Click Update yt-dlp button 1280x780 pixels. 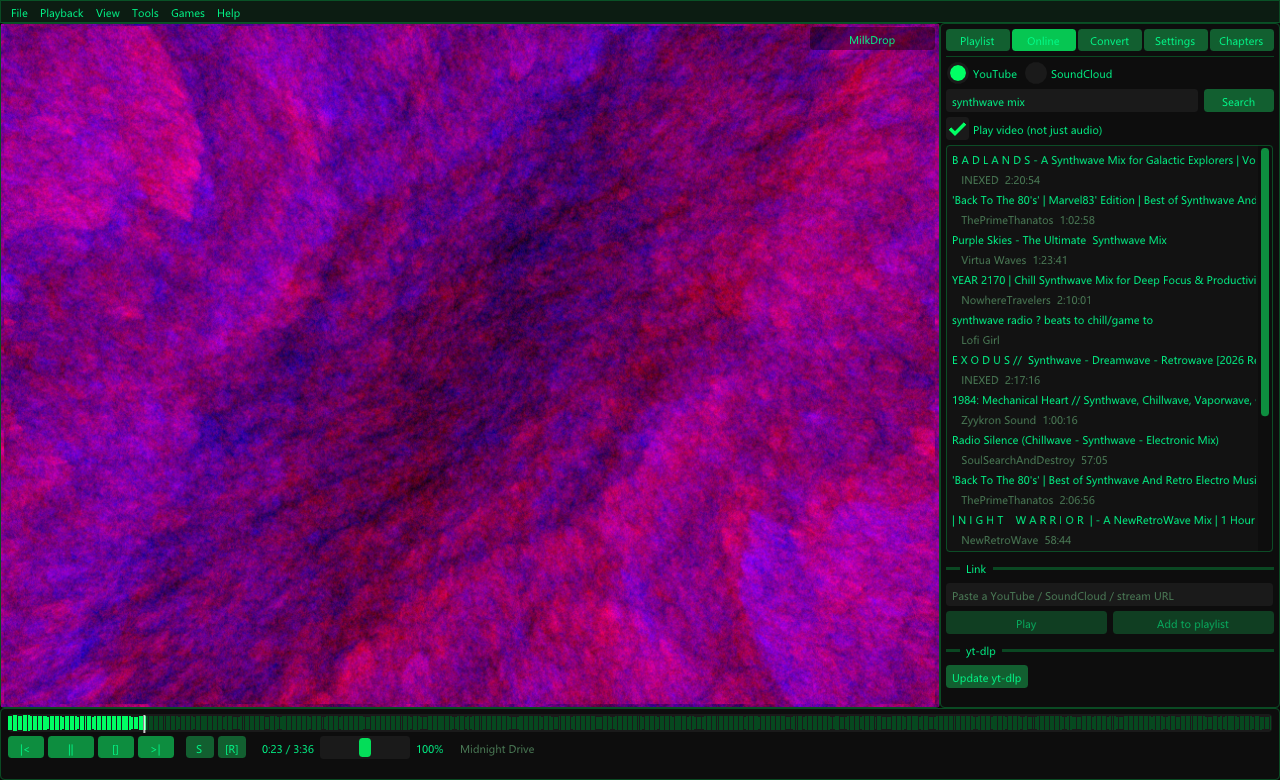986,677
